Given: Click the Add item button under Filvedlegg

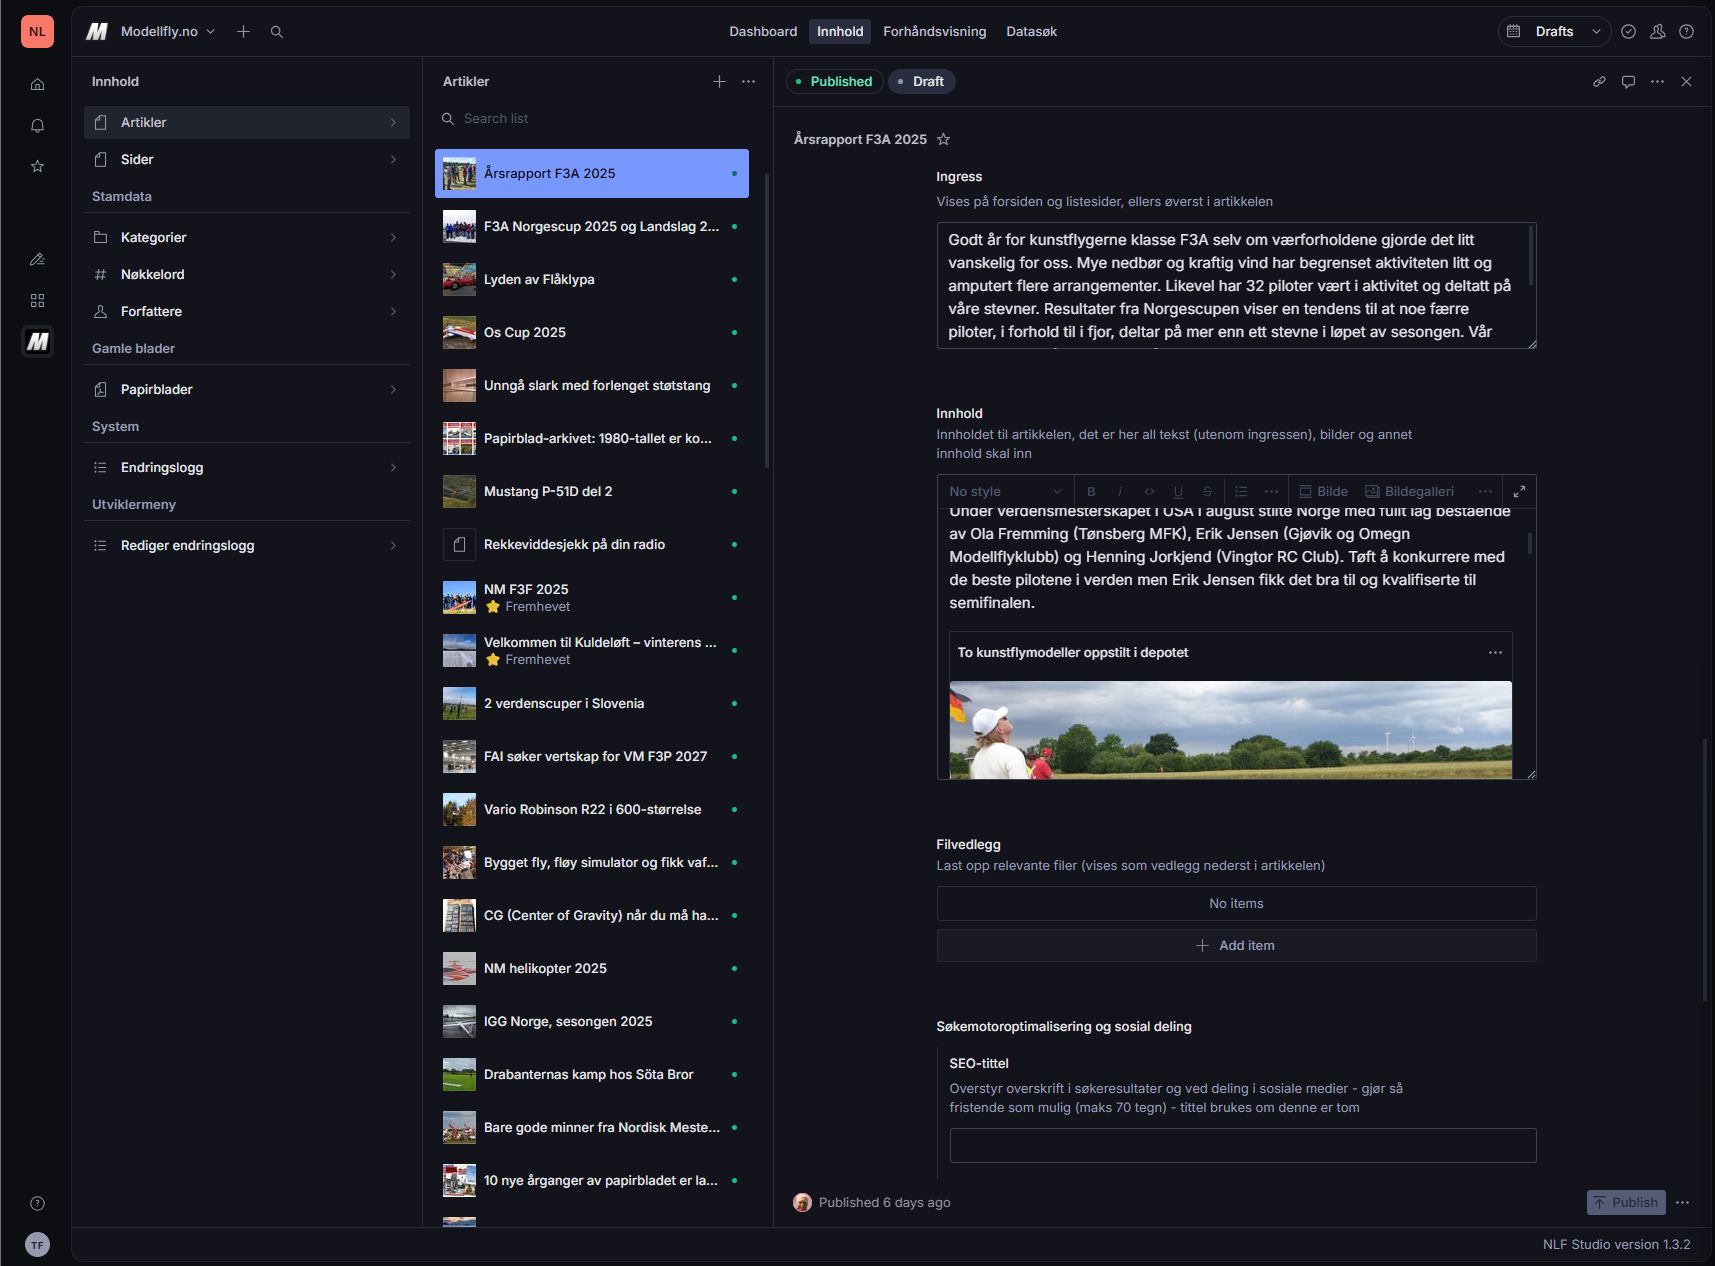Looking at the screenshot, I should pos(1236,945).
